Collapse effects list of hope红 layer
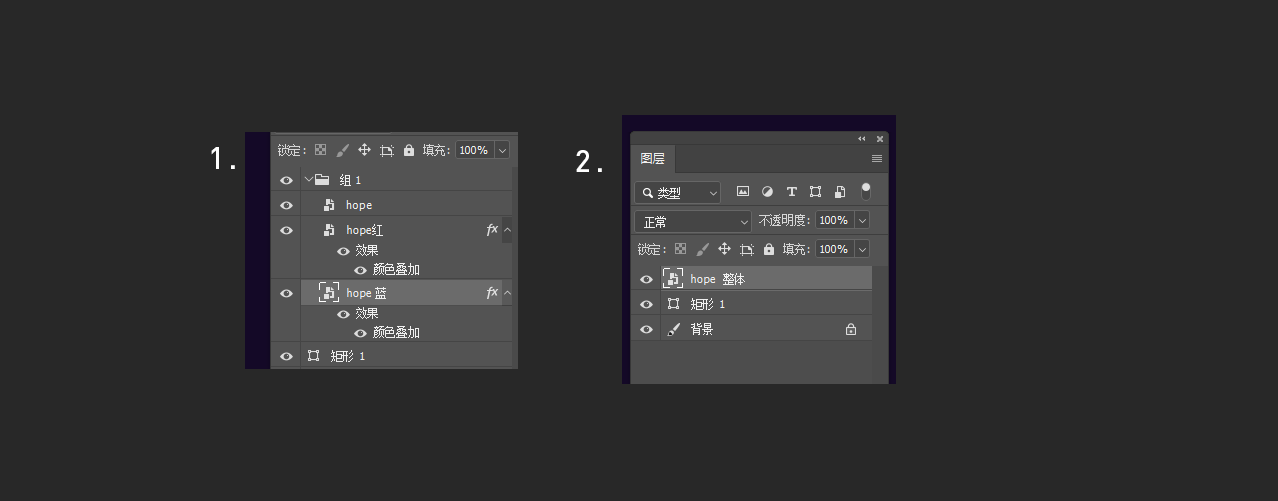Image resolution: width=1278 pixels, height=501 pixels. point(507,230)
